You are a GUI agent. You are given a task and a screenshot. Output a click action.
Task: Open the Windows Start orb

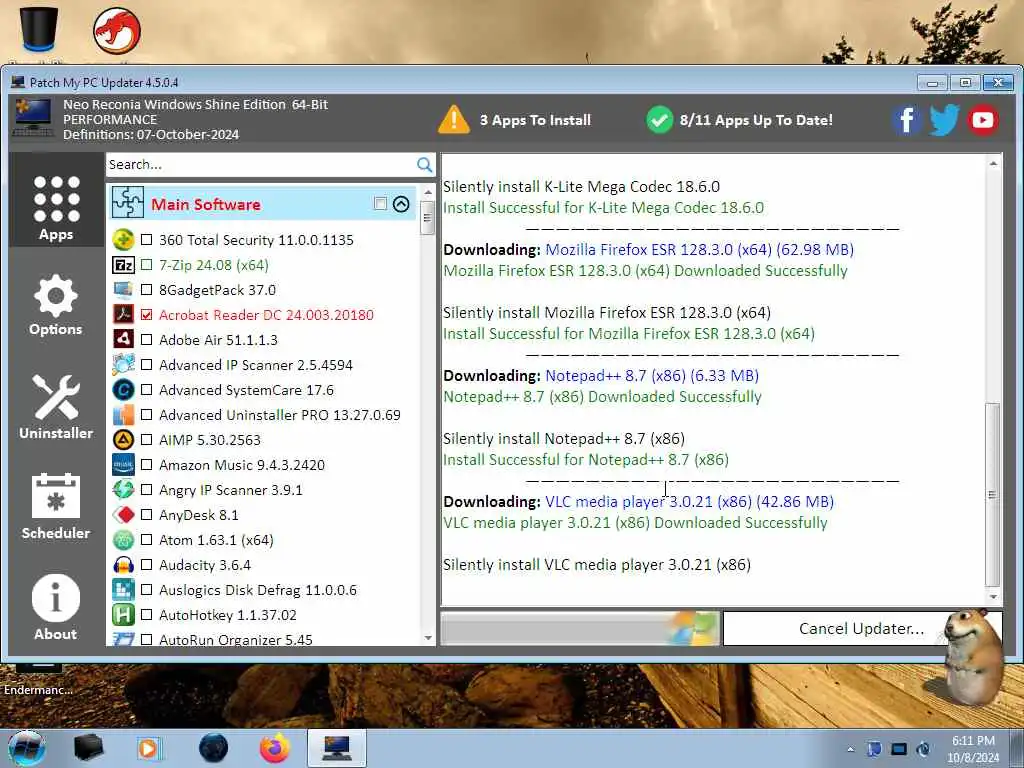(x=27, y=748)
